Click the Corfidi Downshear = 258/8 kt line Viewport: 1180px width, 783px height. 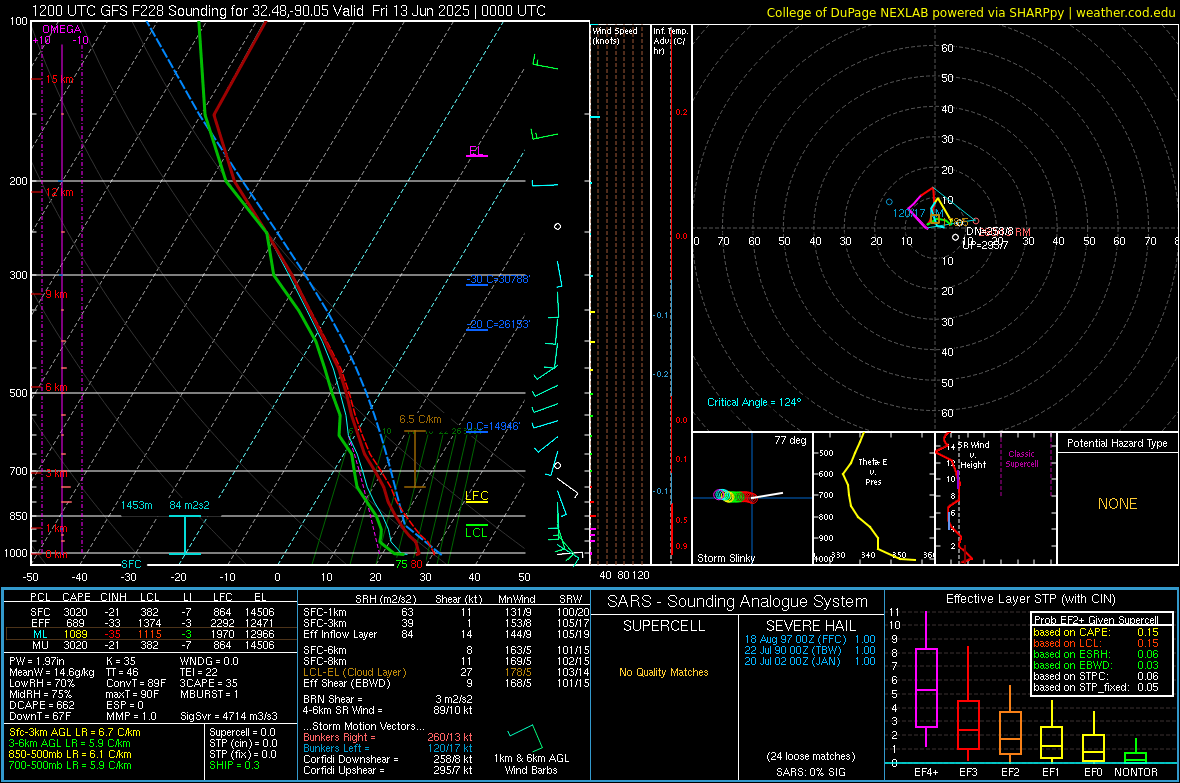[388, 759]
